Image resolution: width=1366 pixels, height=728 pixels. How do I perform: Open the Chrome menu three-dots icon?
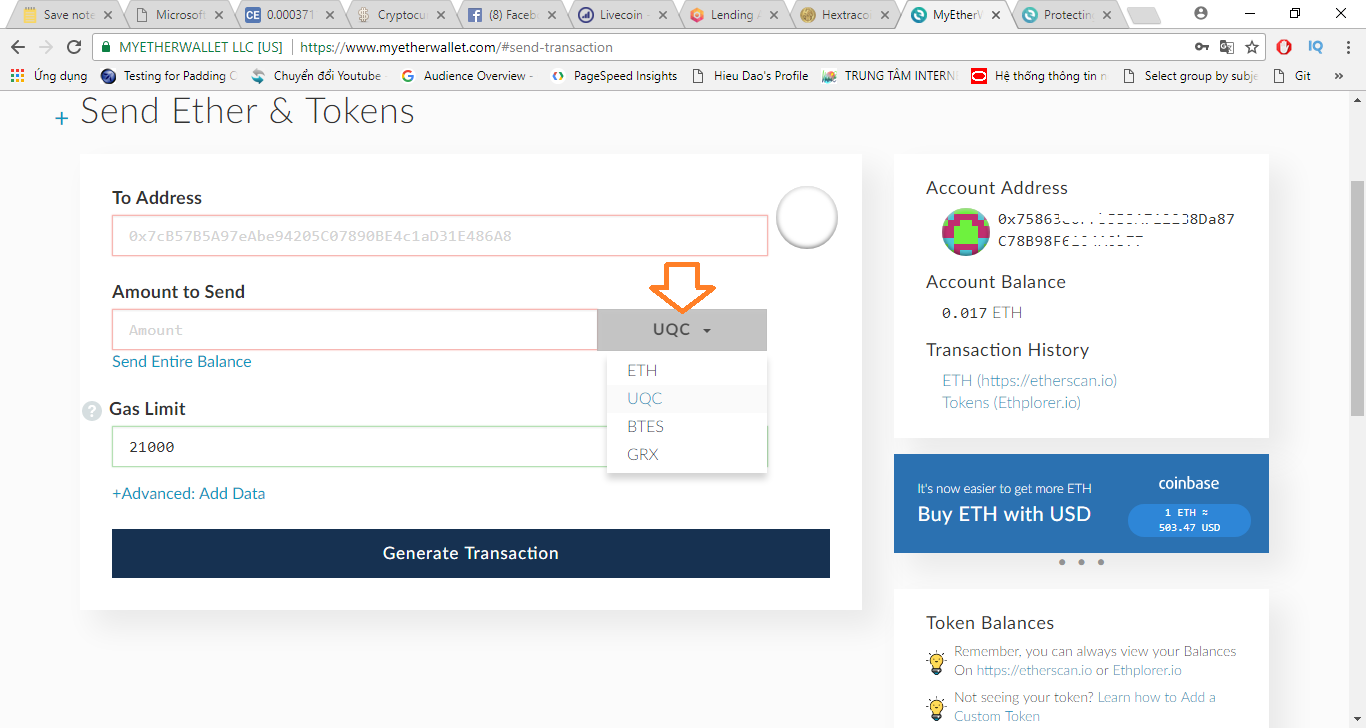pos(1346,47)
